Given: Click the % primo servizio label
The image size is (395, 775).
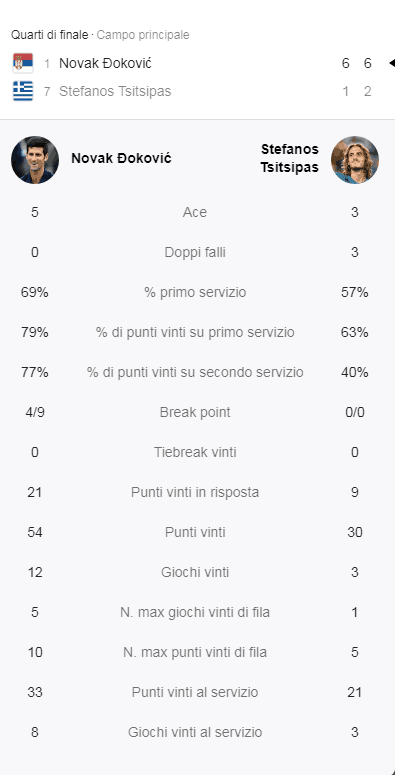Looking at the screenshot, I should (195, 293).
